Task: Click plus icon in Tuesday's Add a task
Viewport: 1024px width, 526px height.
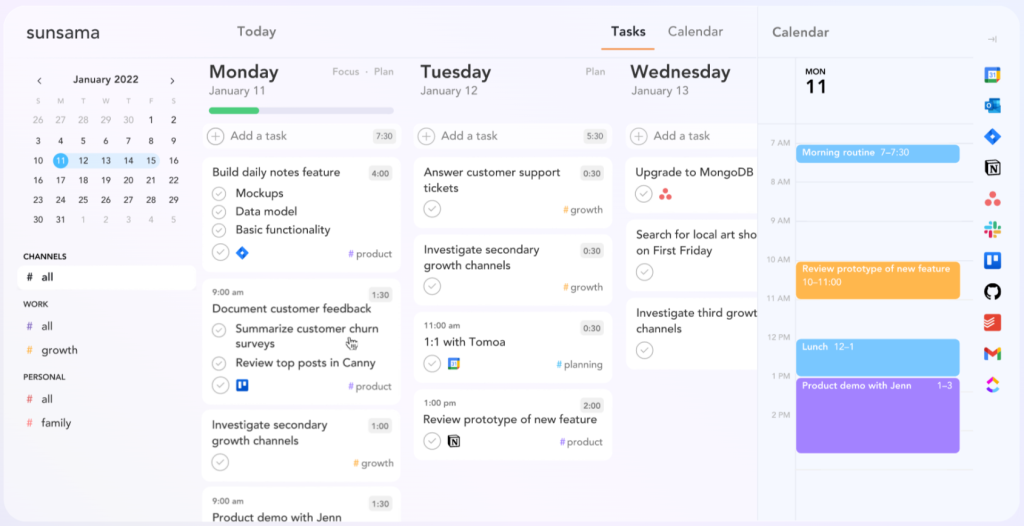Action: [426, 136]
